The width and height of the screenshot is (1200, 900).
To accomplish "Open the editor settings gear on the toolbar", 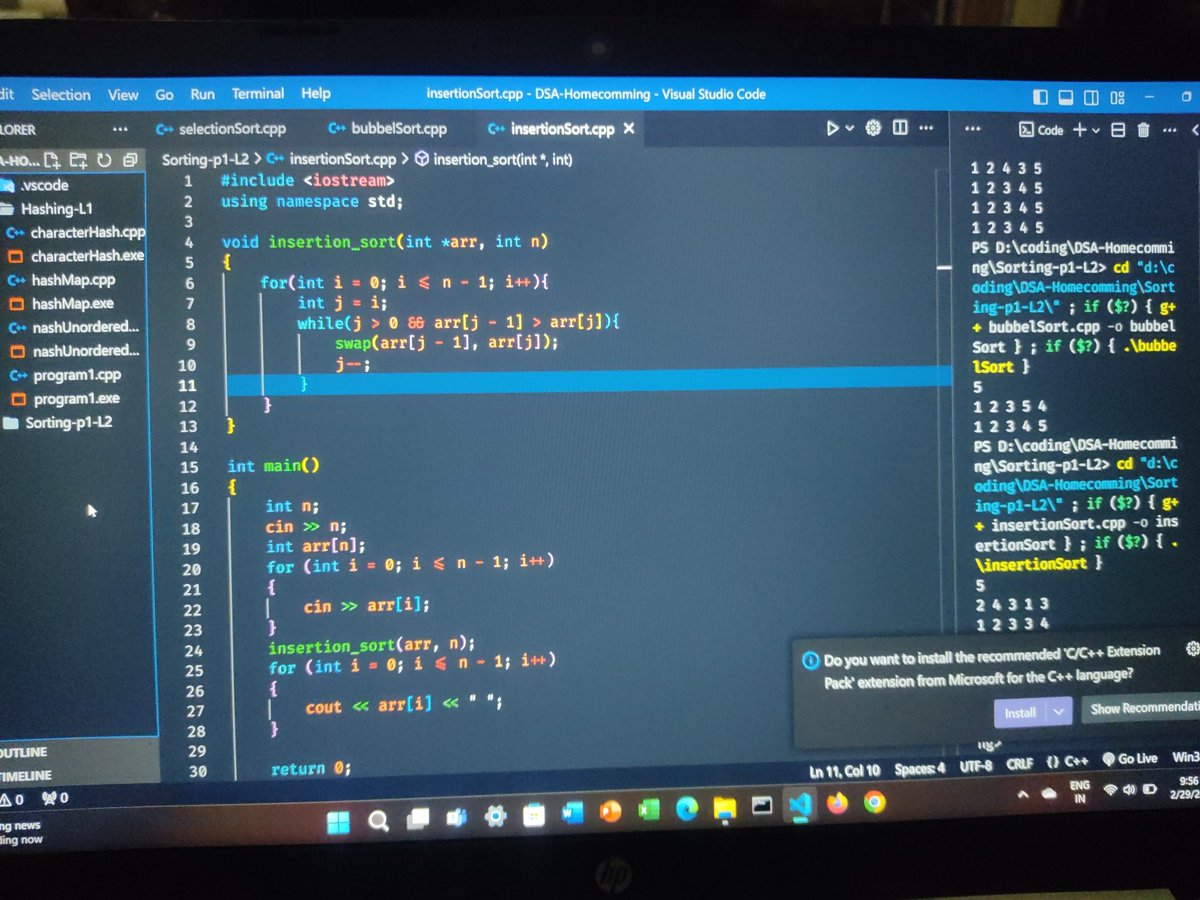I will tap(871, 128).
